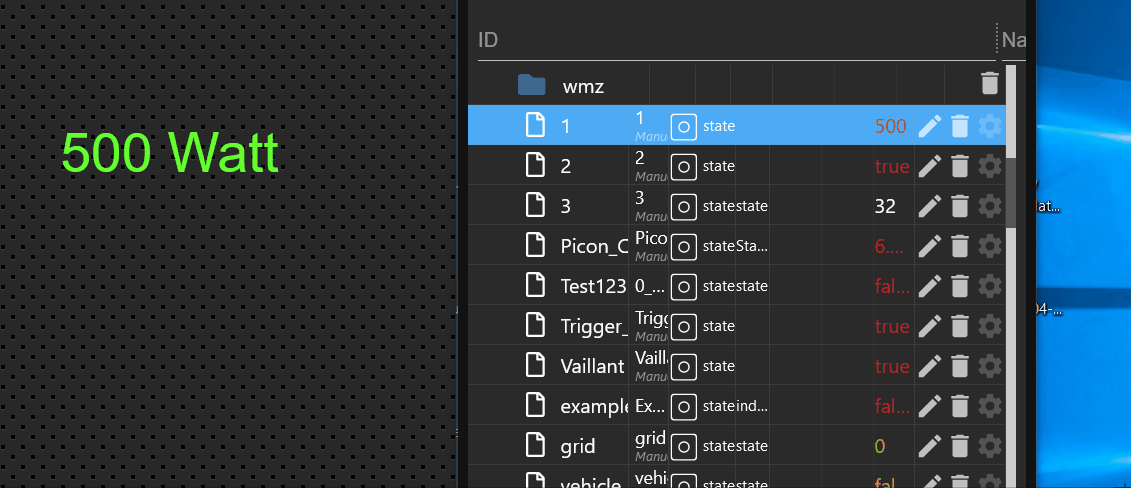
Task: Click the true value in Trigger row
Action: pos(892,326)
